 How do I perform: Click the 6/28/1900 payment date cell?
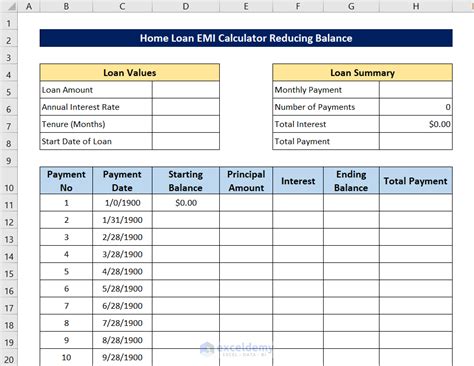[x=122, y=306]
